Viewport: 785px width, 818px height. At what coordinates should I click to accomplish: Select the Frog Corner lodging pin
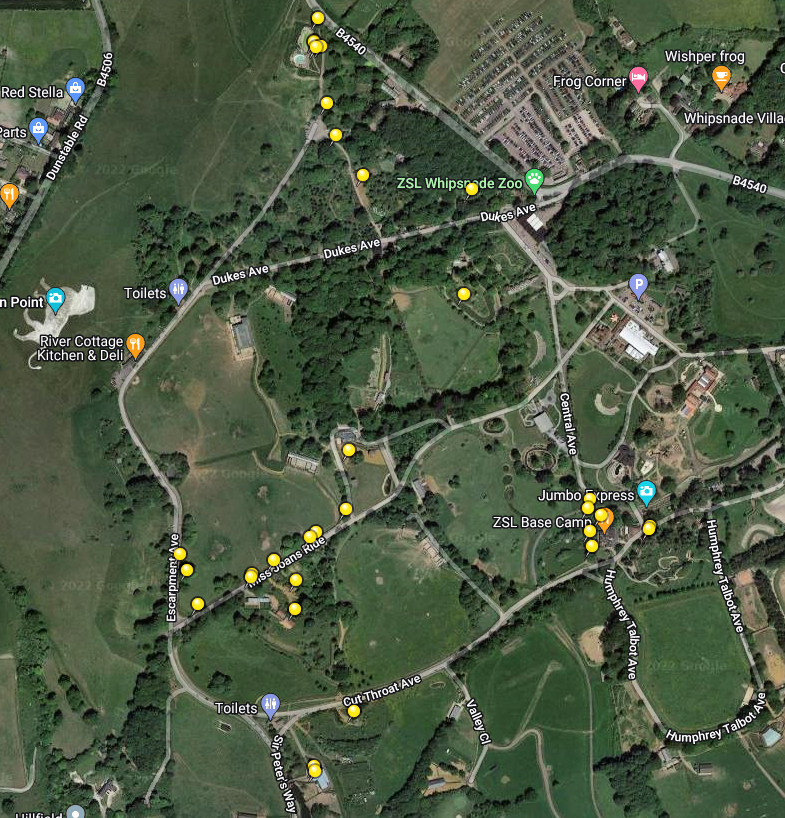click(638, 79)
